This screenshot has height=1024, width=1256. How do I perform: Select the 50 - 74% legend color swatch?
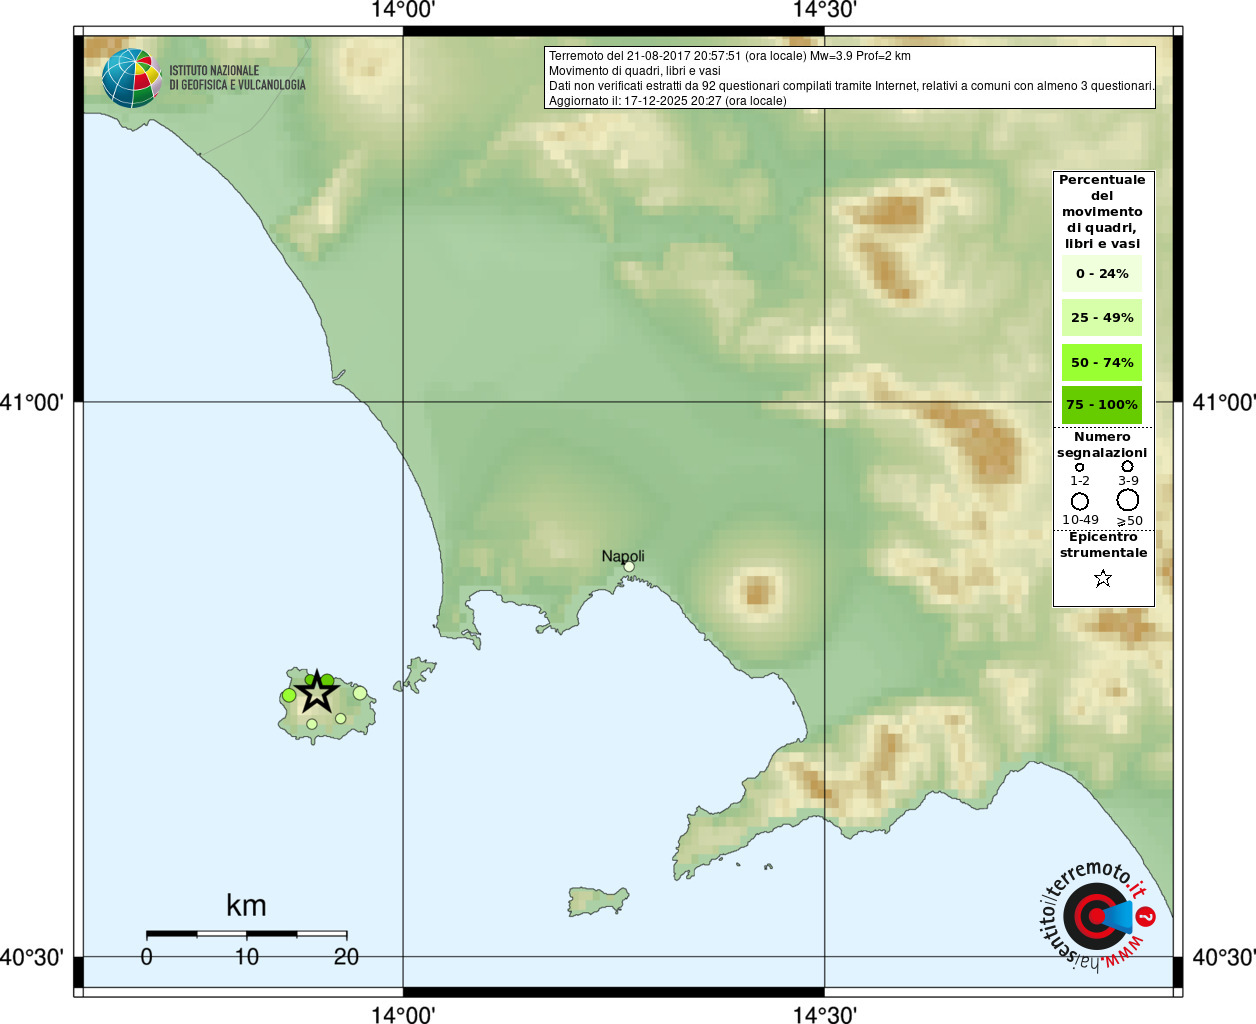coord(1102,362)
